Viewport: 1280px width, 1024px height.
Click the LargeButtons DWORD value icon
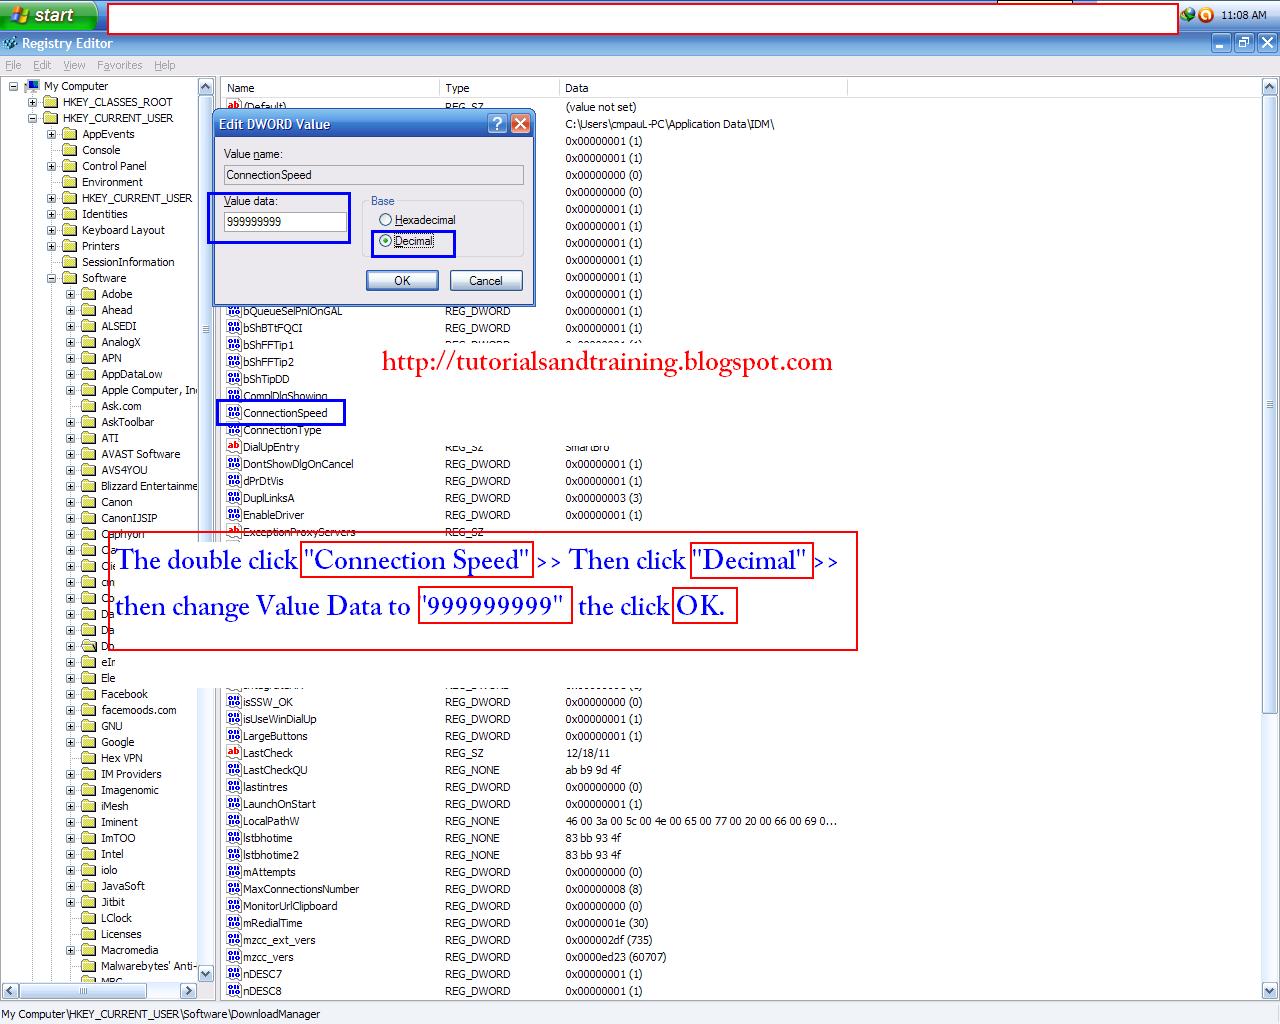point(233,736)
